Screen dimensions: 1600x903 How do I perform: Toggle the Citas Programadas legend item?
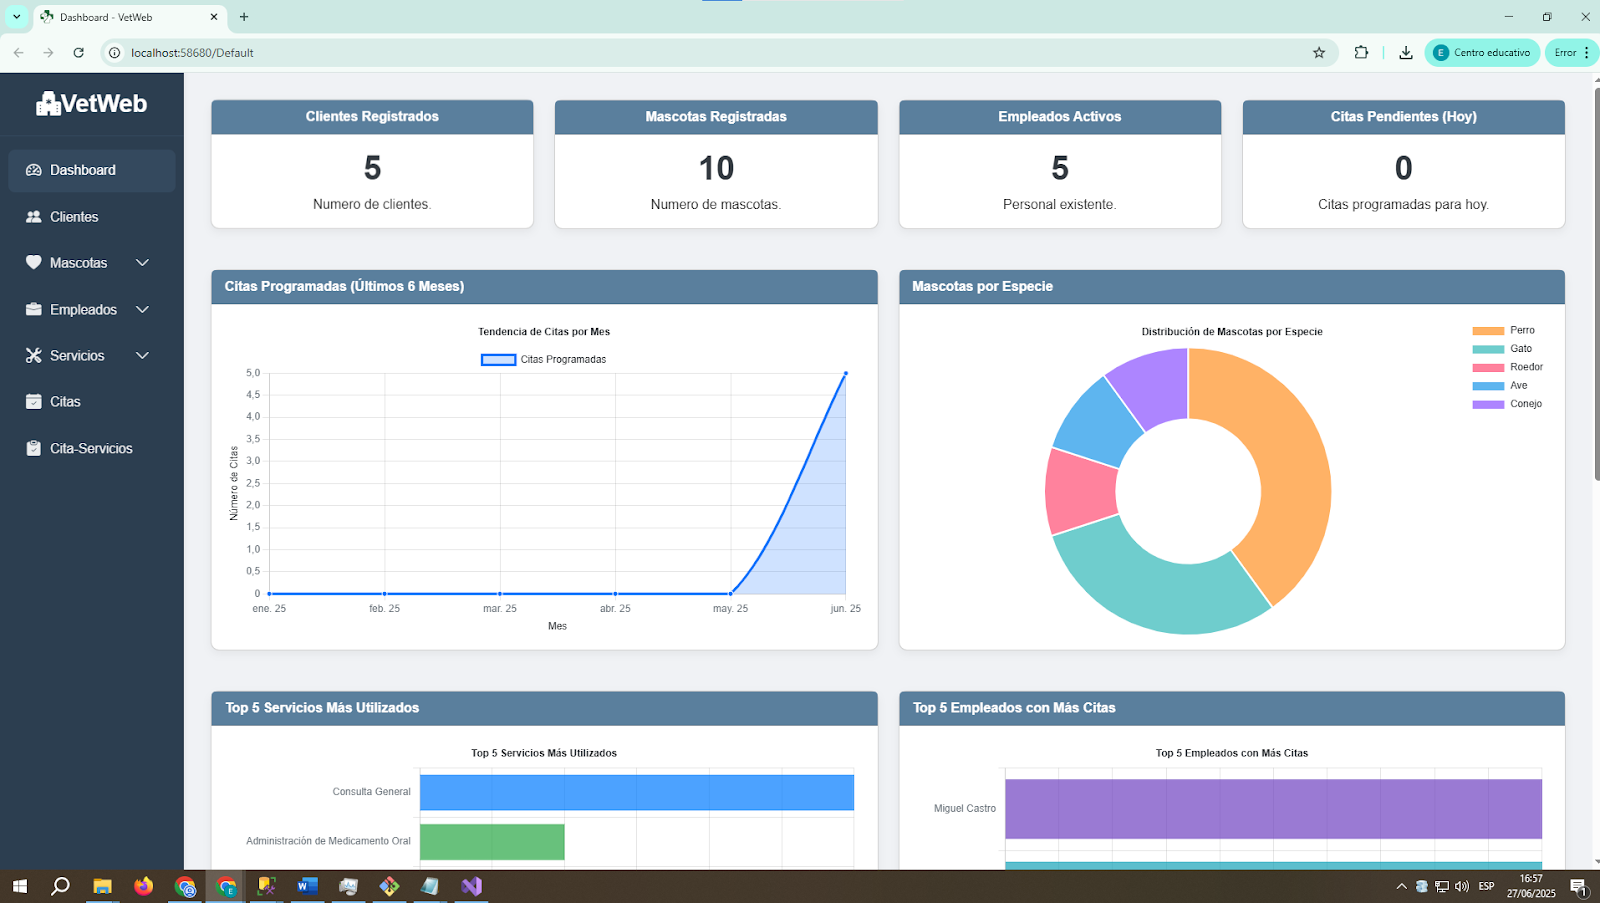[x=544, y=360]
